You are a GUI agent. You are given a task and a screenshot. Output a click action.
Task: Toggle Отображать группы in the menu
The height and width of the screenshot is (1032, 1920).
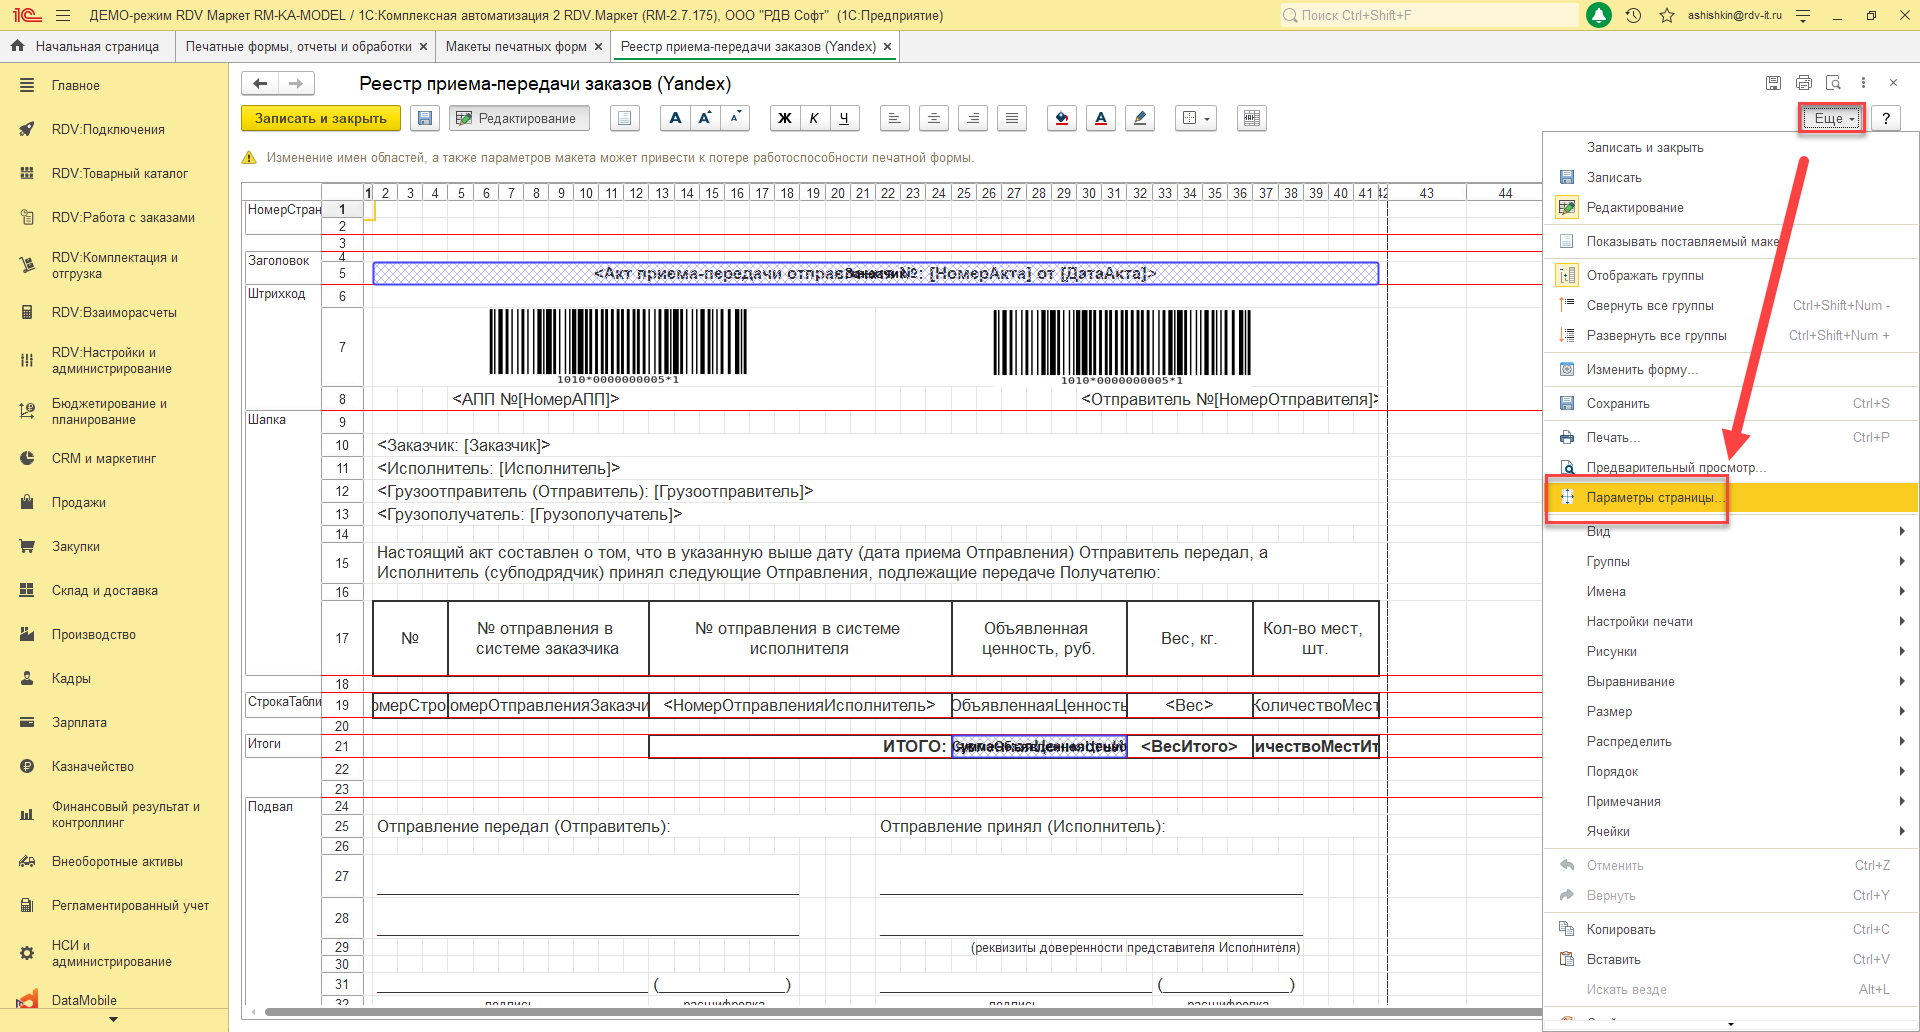pyautogui.click(x=1645, y=275)
